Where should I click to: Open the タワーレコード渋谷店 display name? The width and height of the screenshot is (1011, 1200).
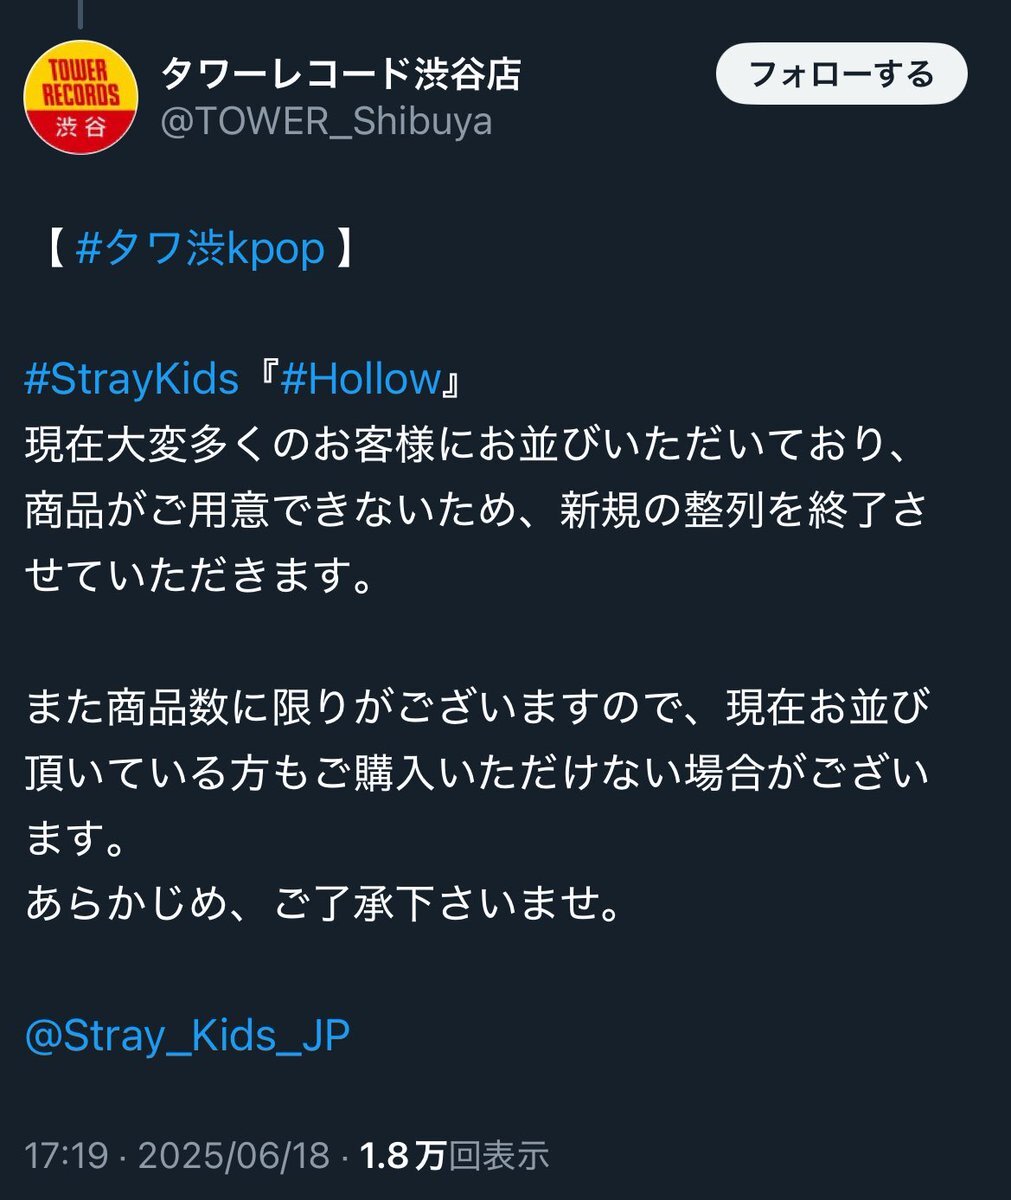(x=341, y=74)
